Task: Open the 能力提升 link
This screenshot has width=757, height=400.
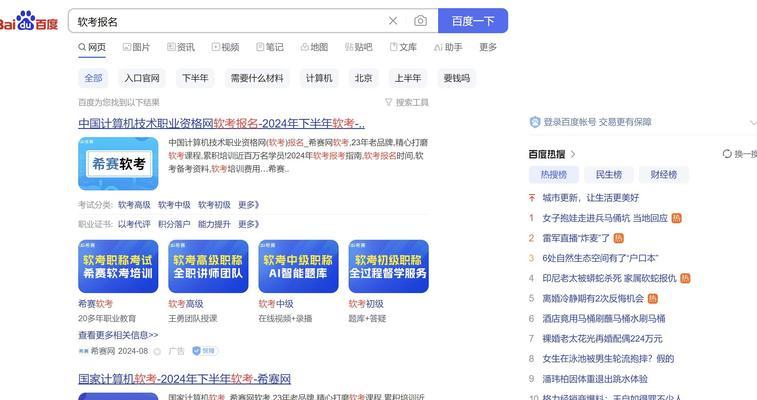Action: pyautogui.click(x=214, y=224)
